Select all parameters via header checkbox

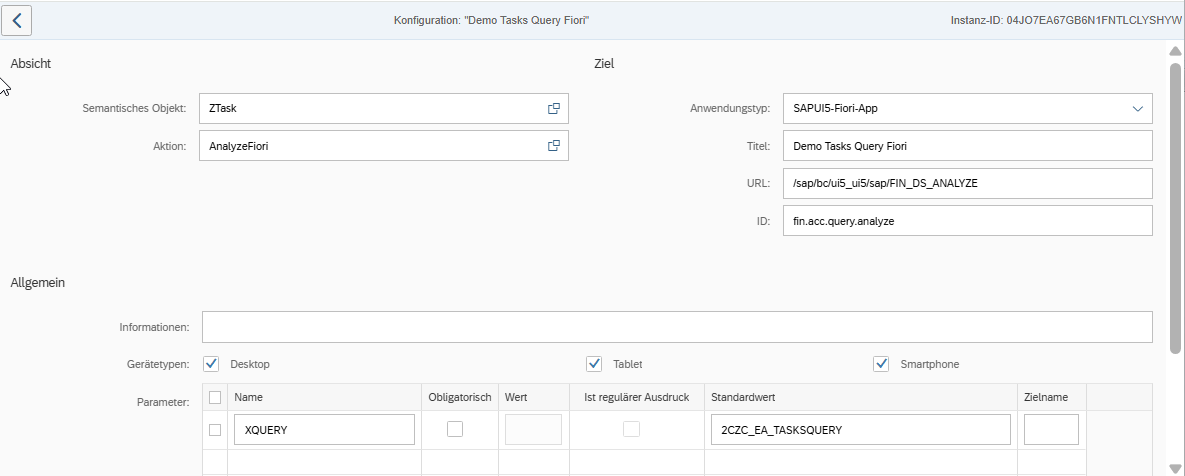pos(215,397)
